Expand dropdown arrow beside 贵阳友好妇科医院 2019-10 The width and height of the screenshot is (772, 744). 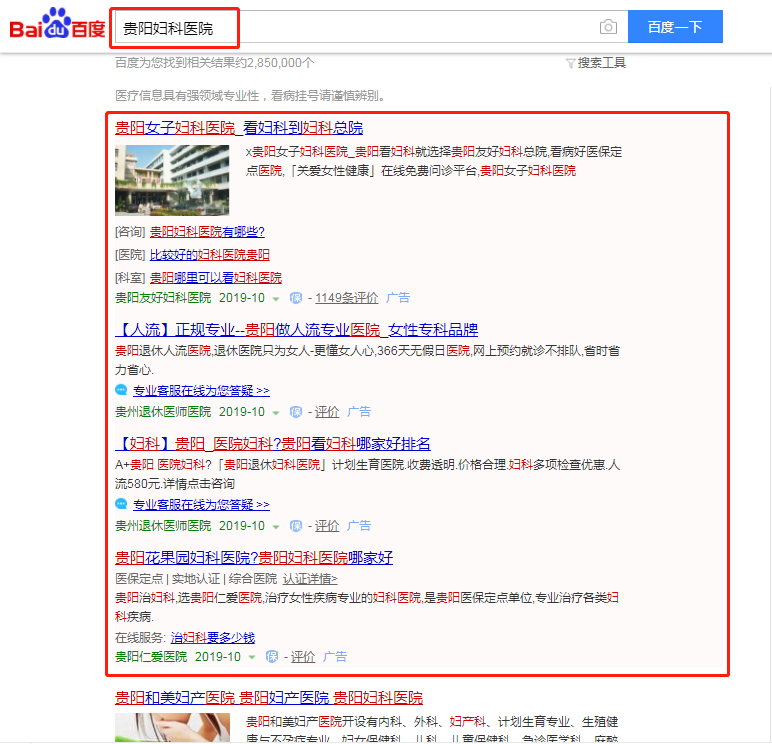point(276,299)
